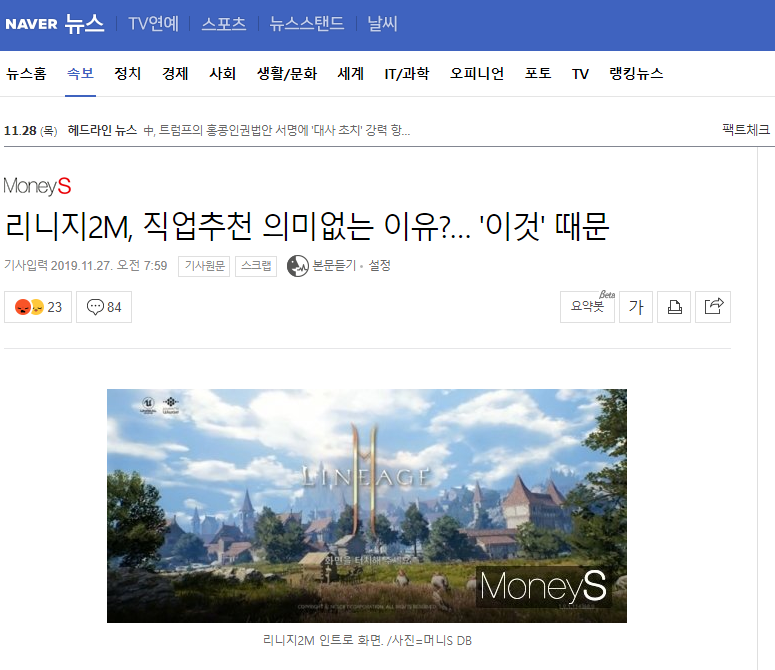The height and width of the screenshot is (670, 775).
Task: Switch to the 정치 tab
Action: [x=128, y=74]
